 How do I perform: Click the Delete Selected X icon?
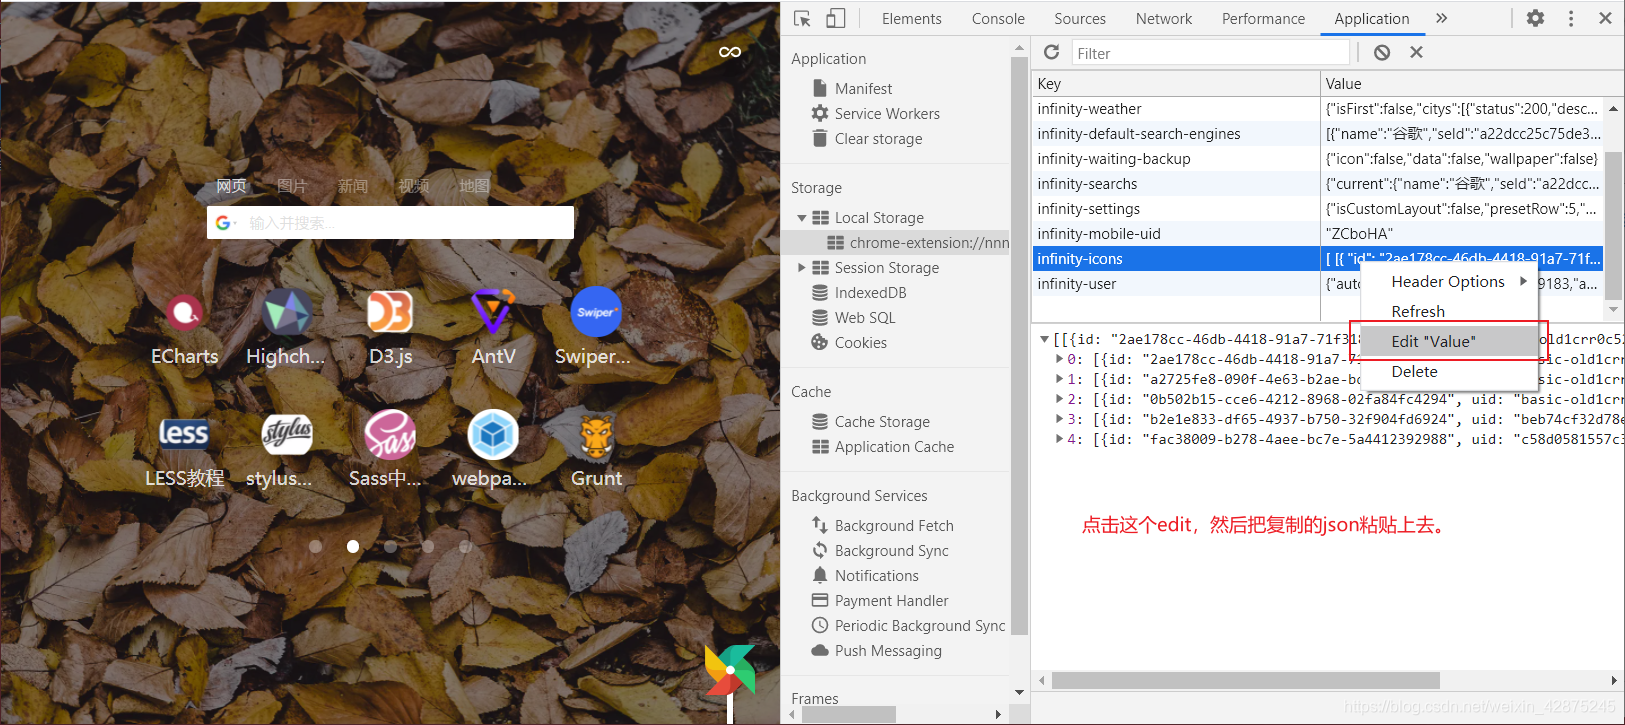click(x=1416, y=52)
